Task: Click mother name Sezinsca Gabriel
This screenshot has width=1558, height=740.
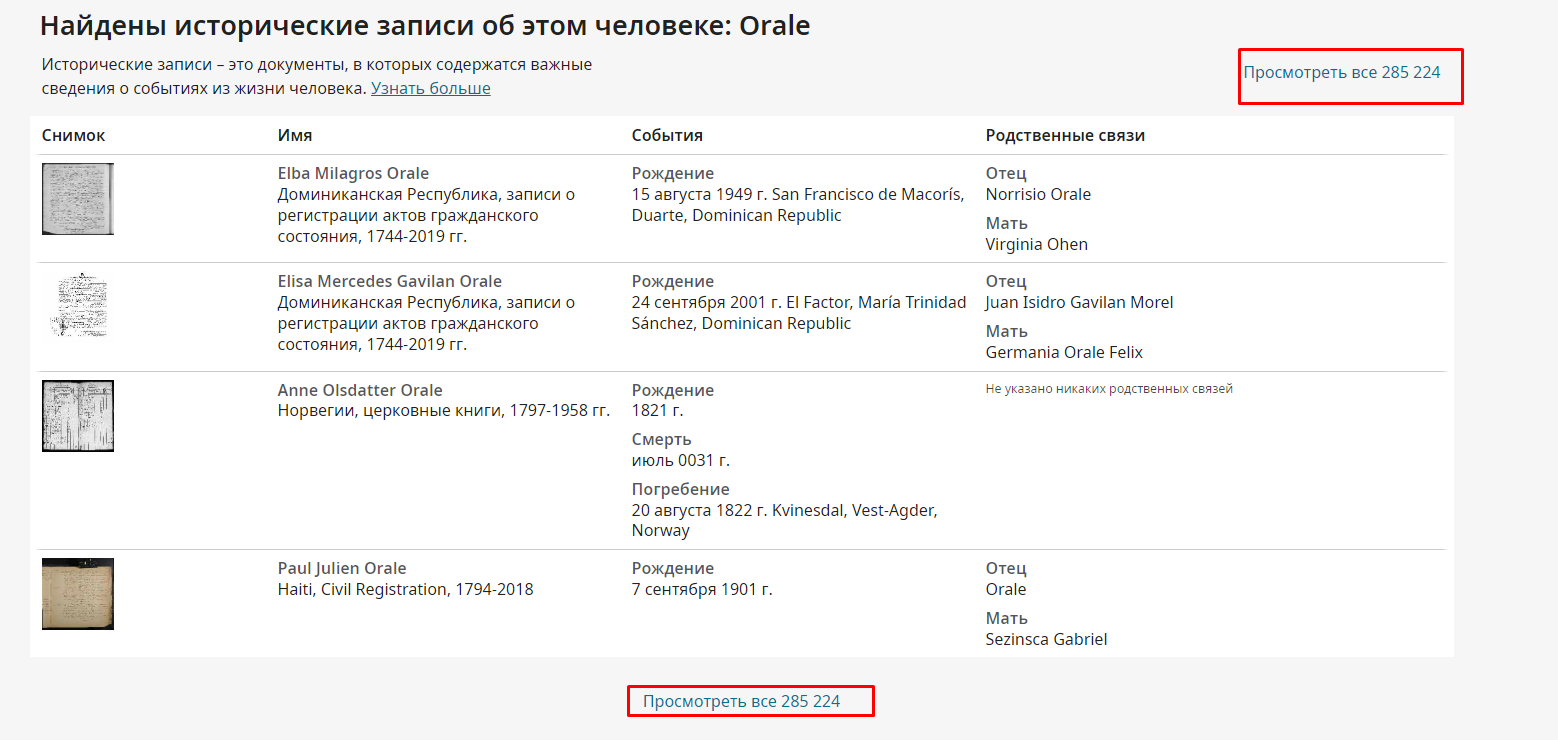Action: point(1046,640)
